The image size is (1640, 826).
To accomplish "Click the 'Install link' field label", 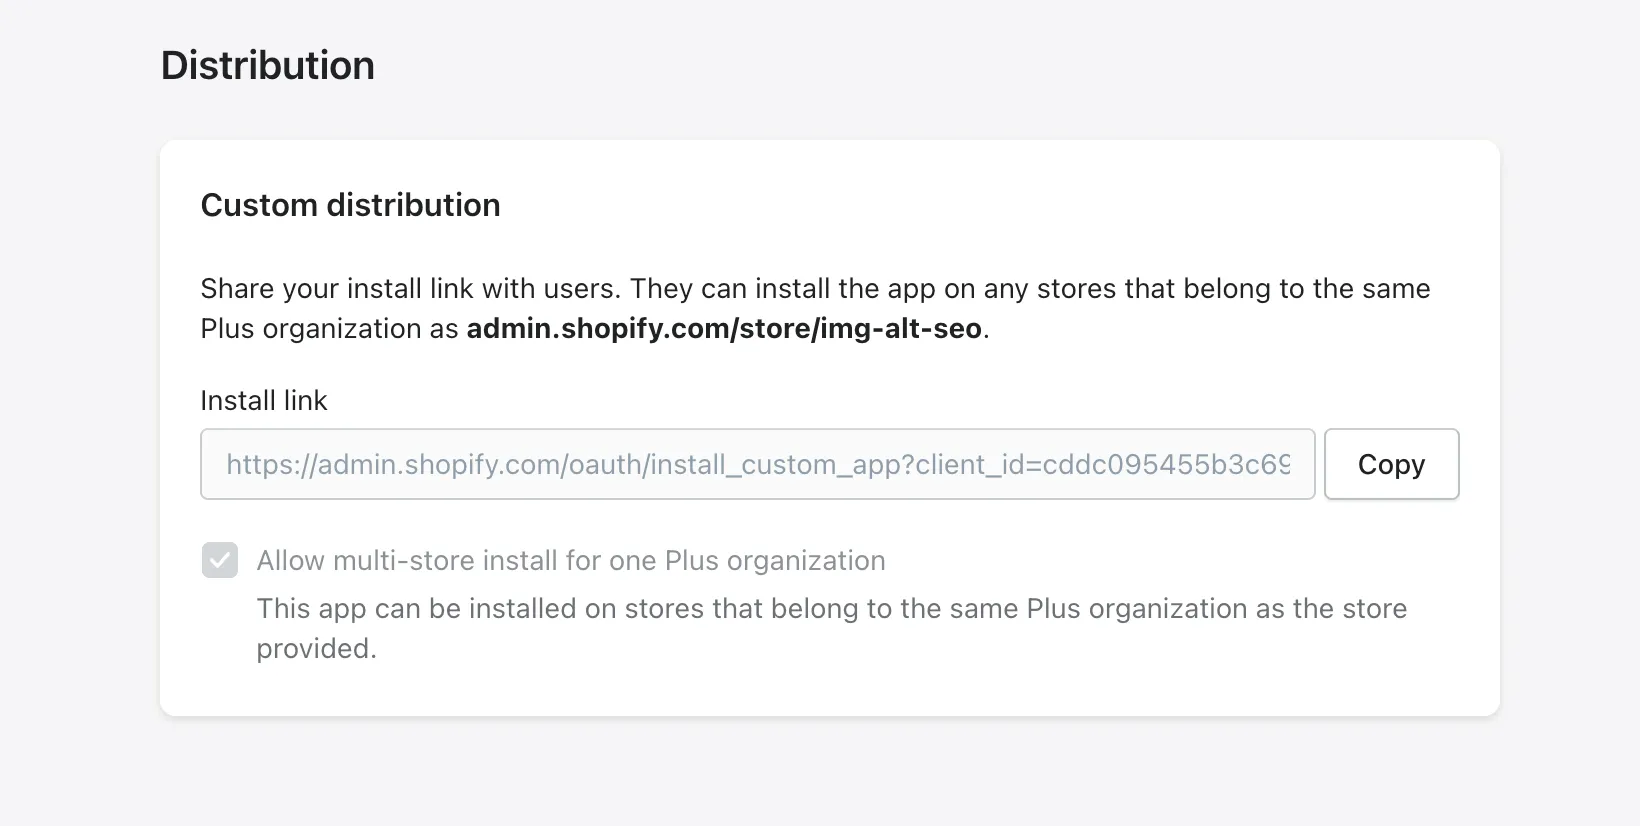I will tap(263, 400).
